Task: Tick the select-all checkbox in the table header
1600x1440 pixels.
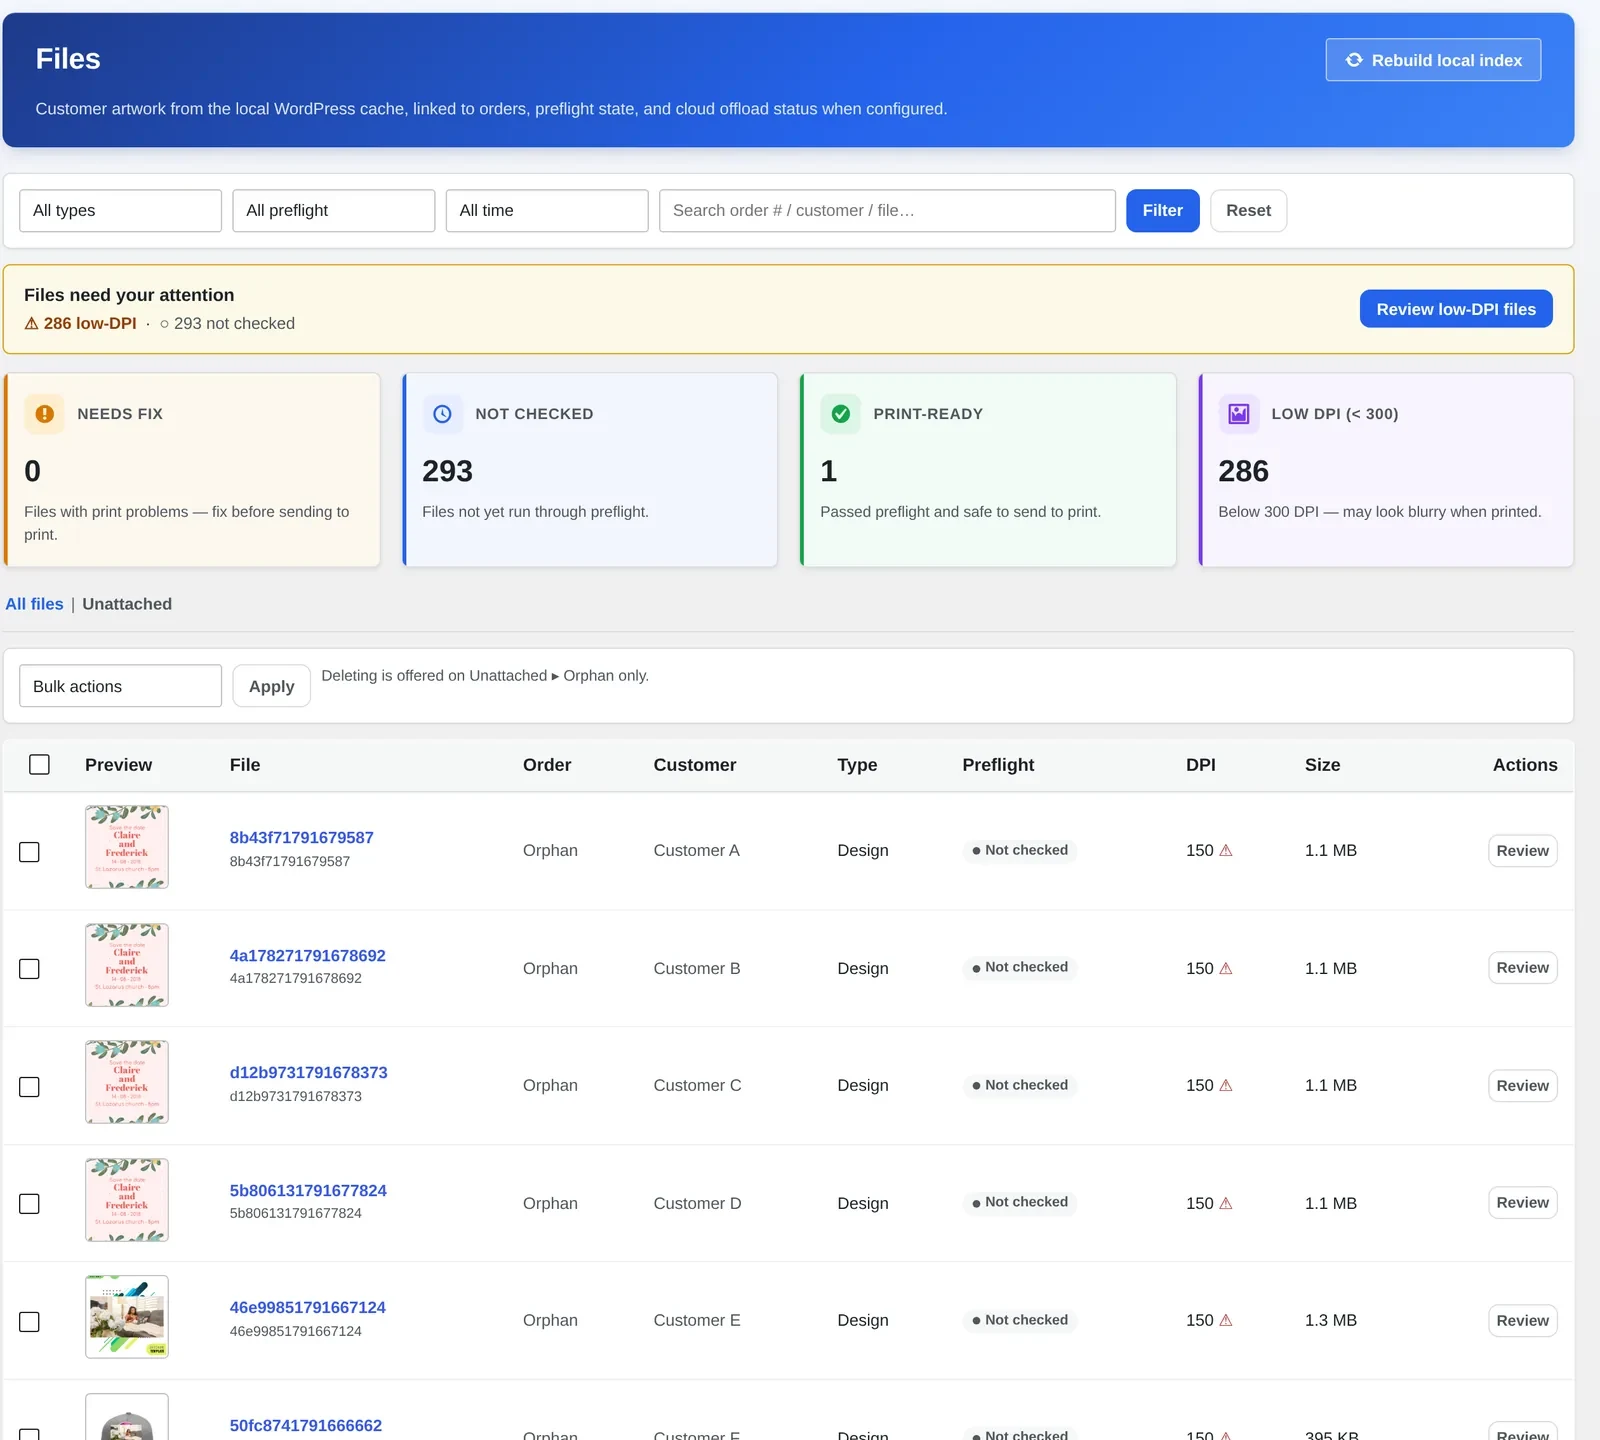Action: coord(39,765)
